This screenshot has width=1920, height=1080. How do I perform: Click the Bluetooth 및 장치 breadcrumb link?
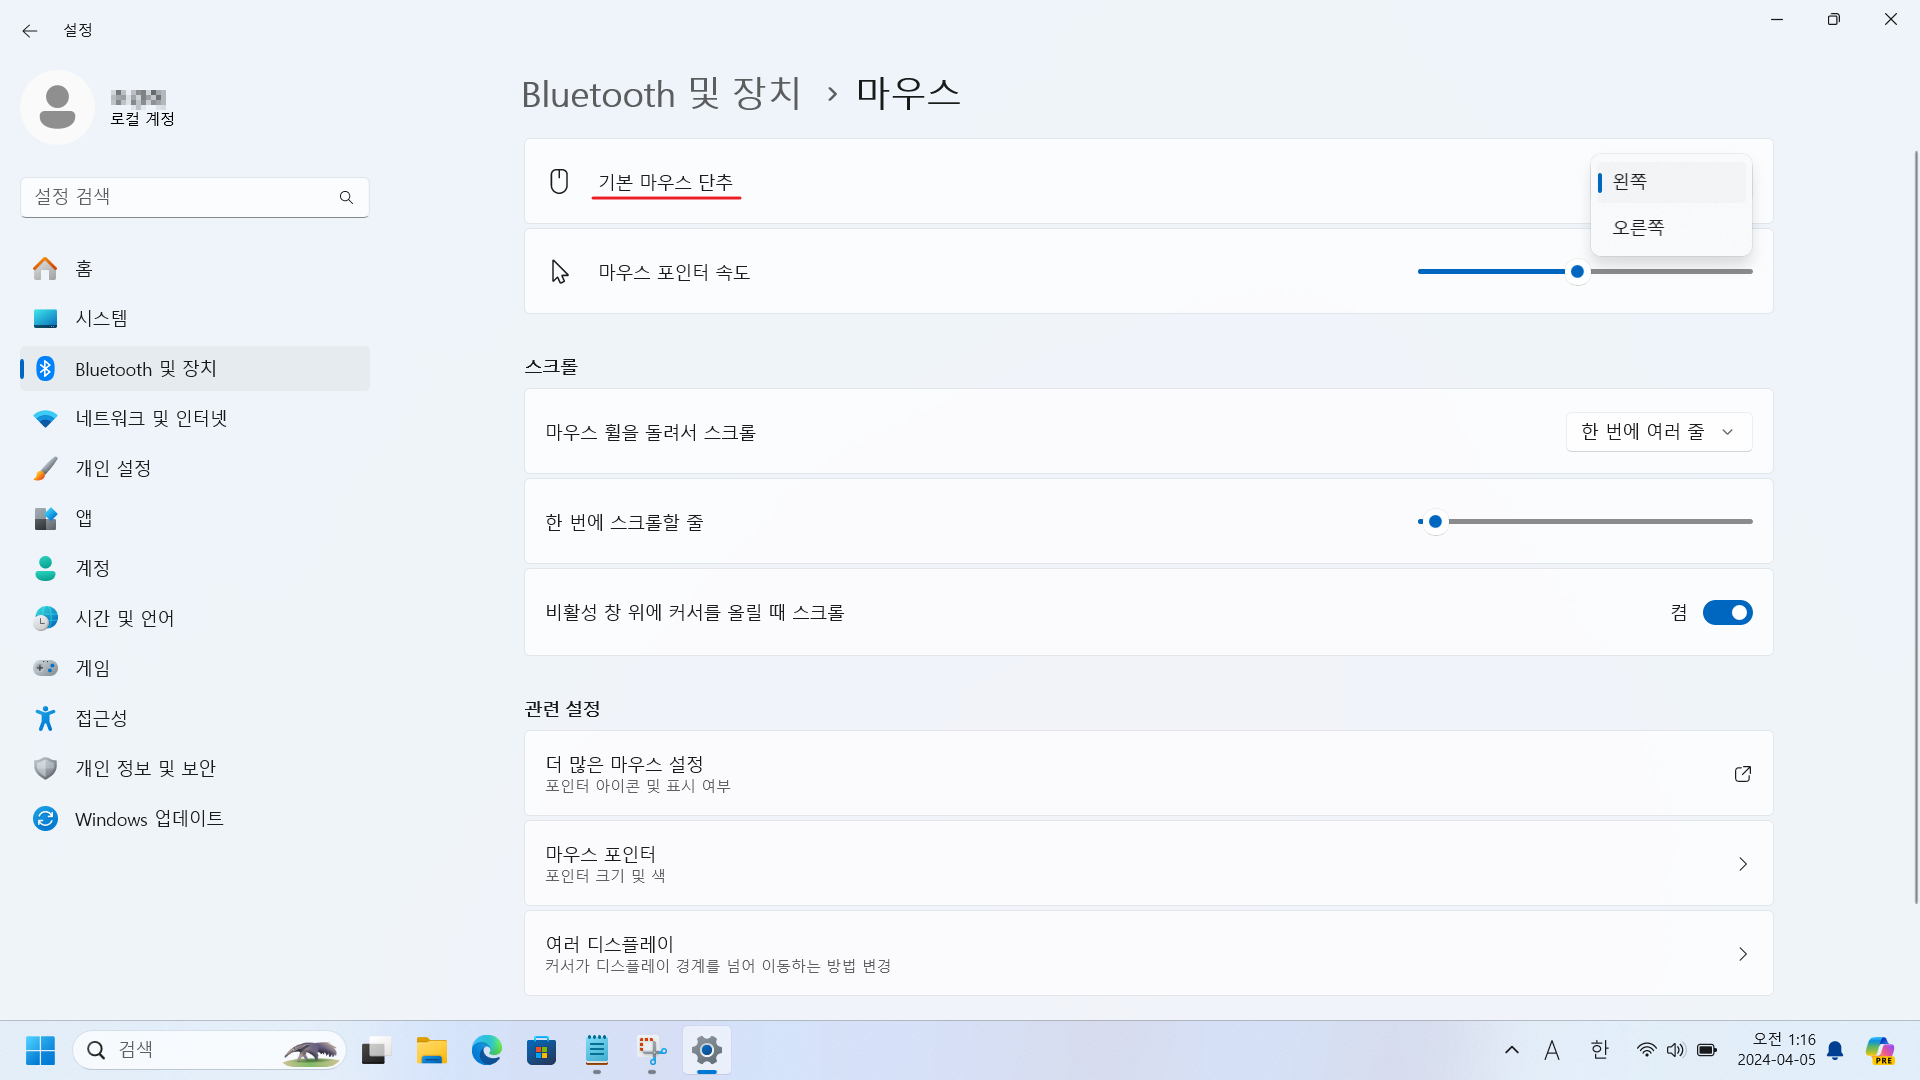point(661,94)
